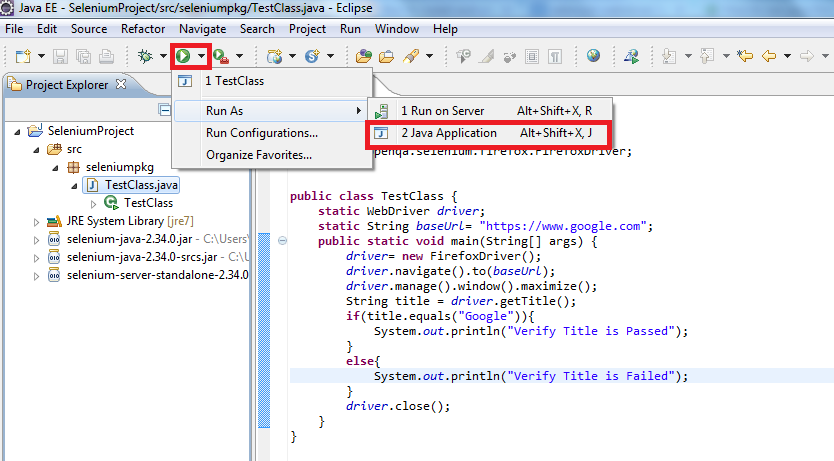Expand the selenium-java-2.34.0.jar node

36,240
